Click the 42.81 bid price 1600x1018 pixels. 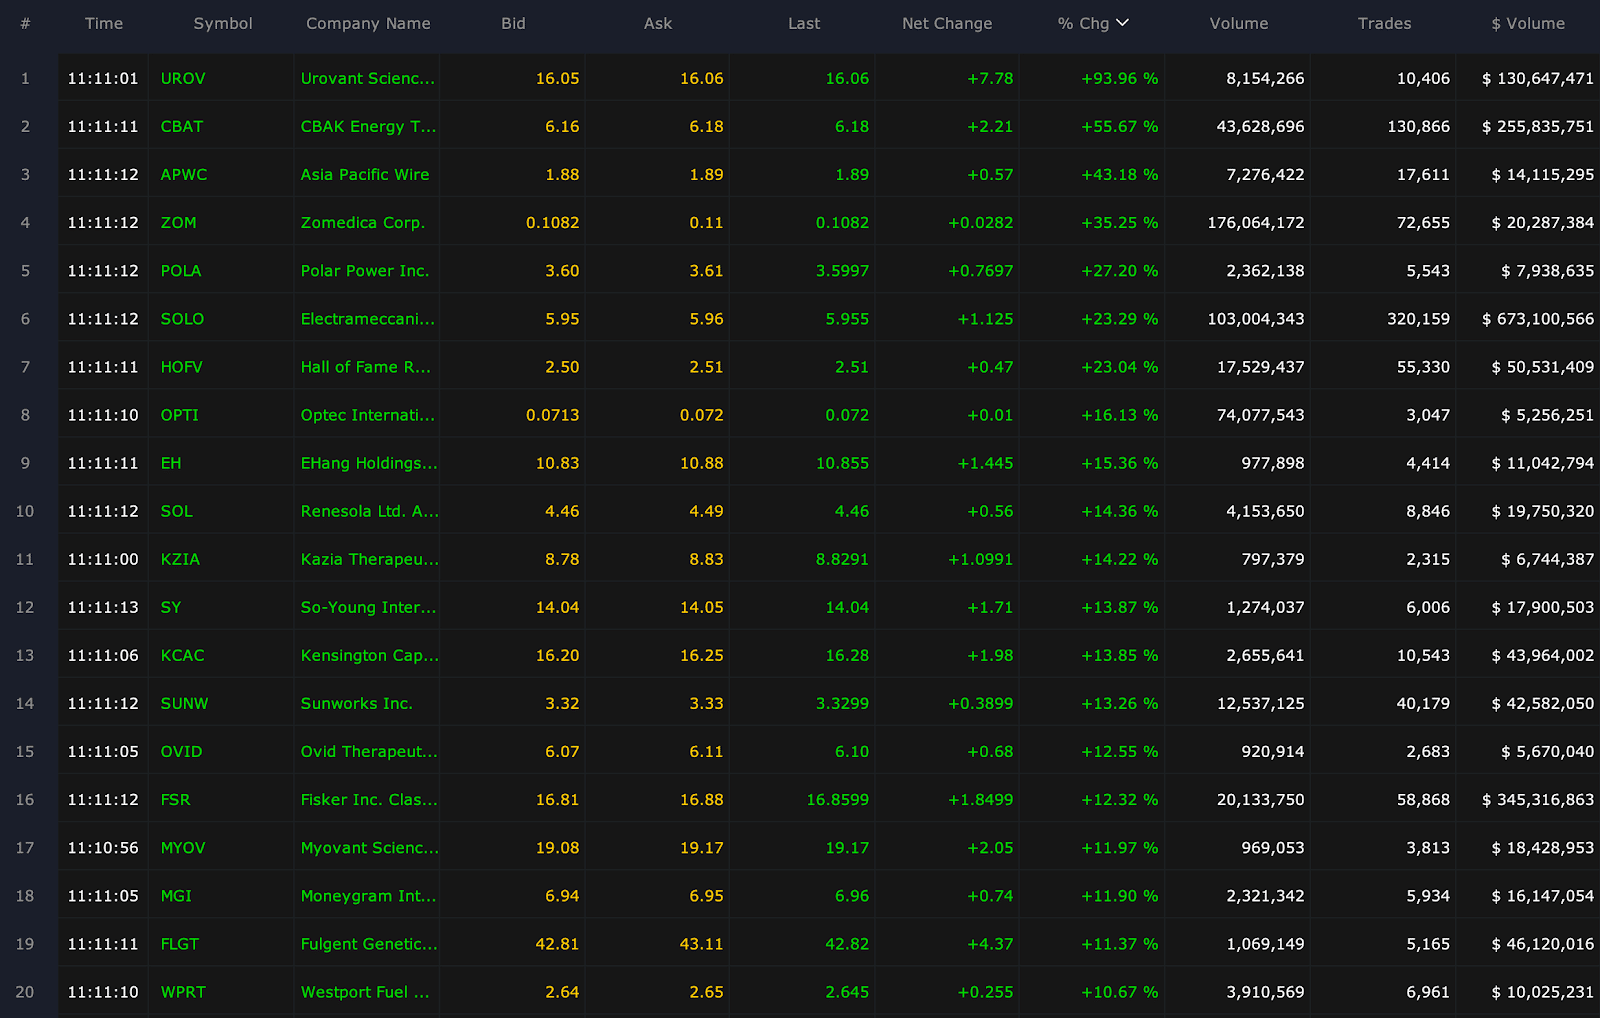pyautogui.click(x=557, y=943)
